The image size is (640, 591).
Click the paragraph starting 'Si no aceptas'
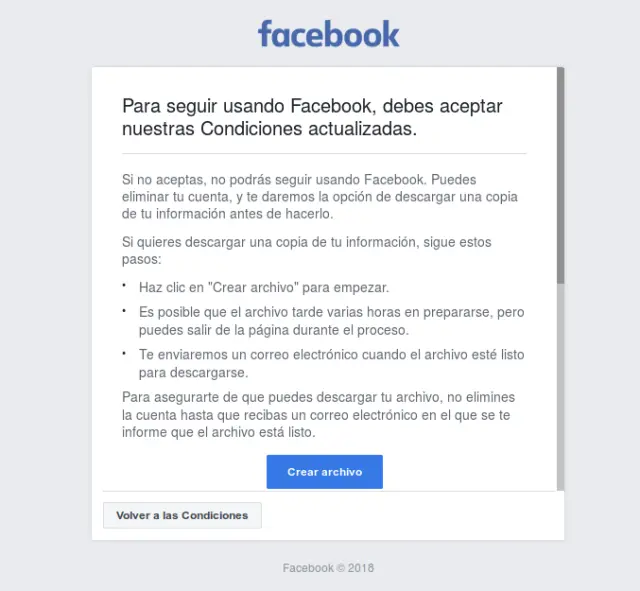(320, 197)
